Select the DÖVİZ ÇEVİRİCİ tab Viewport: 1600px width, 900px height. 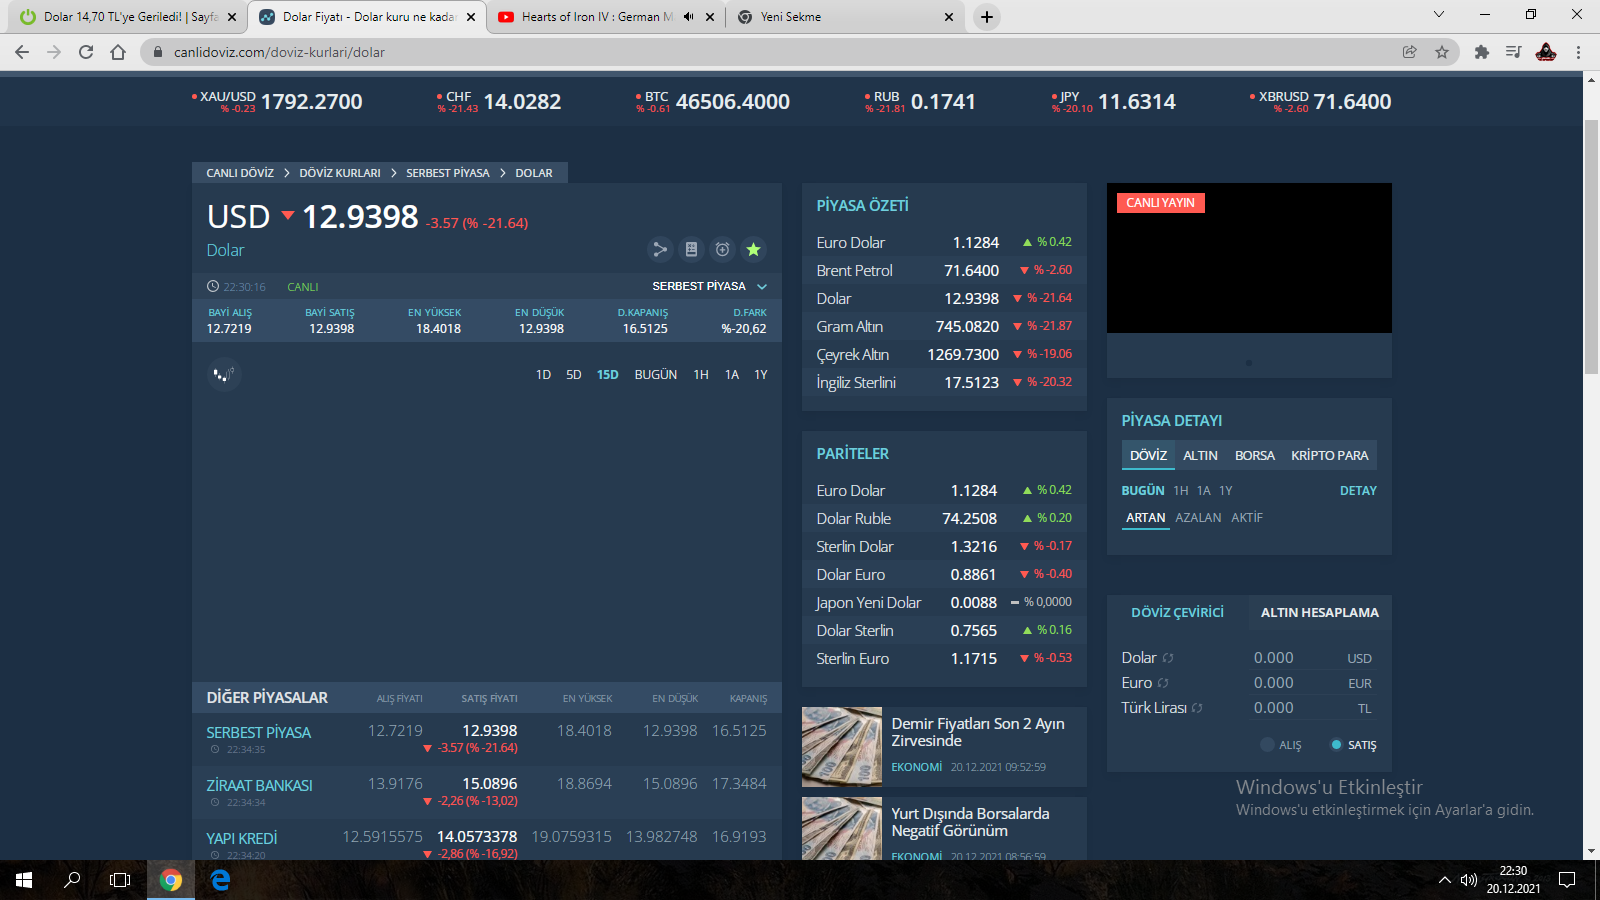(1177, 612)
